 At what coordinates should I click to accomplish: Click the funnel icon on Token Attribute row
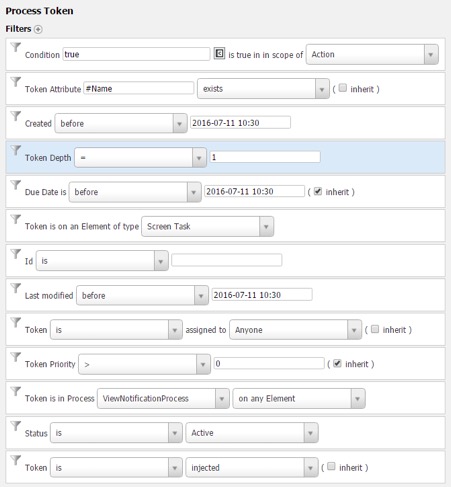click(x=15, y=81)
